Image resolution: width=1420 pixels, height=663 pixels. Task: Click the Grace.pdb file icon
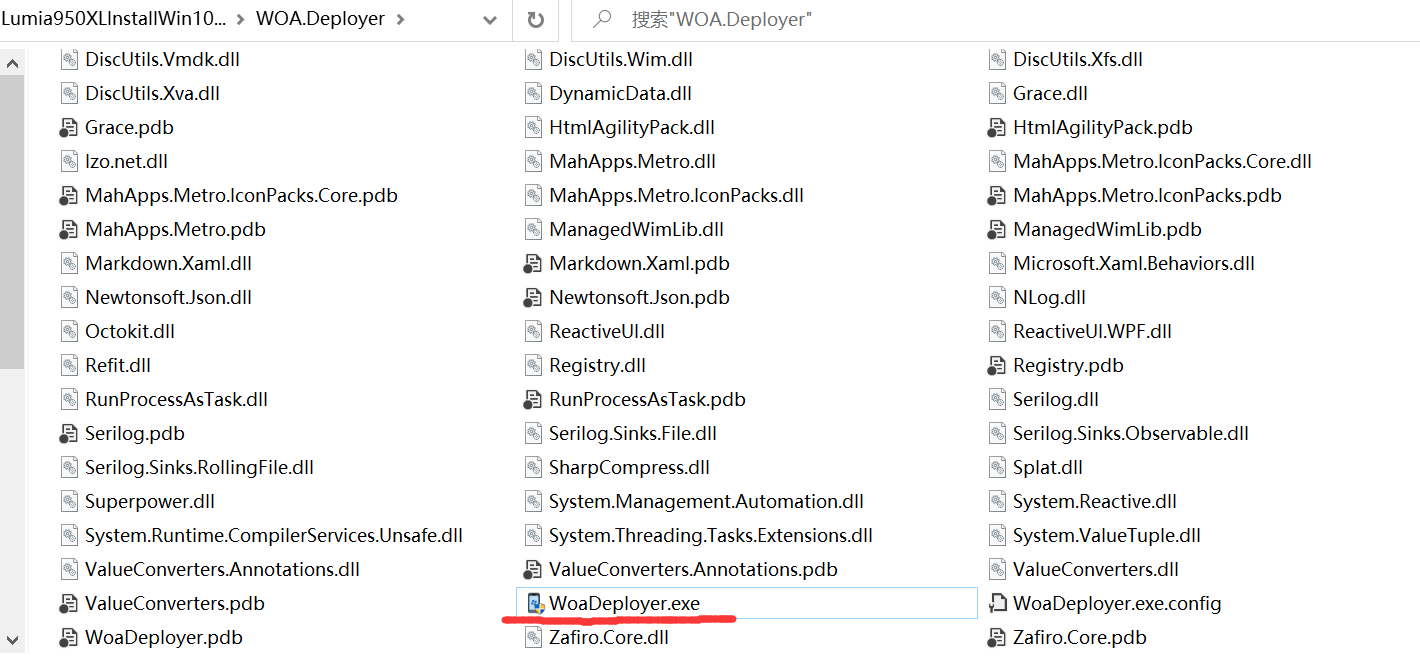[x=69, y=127]
